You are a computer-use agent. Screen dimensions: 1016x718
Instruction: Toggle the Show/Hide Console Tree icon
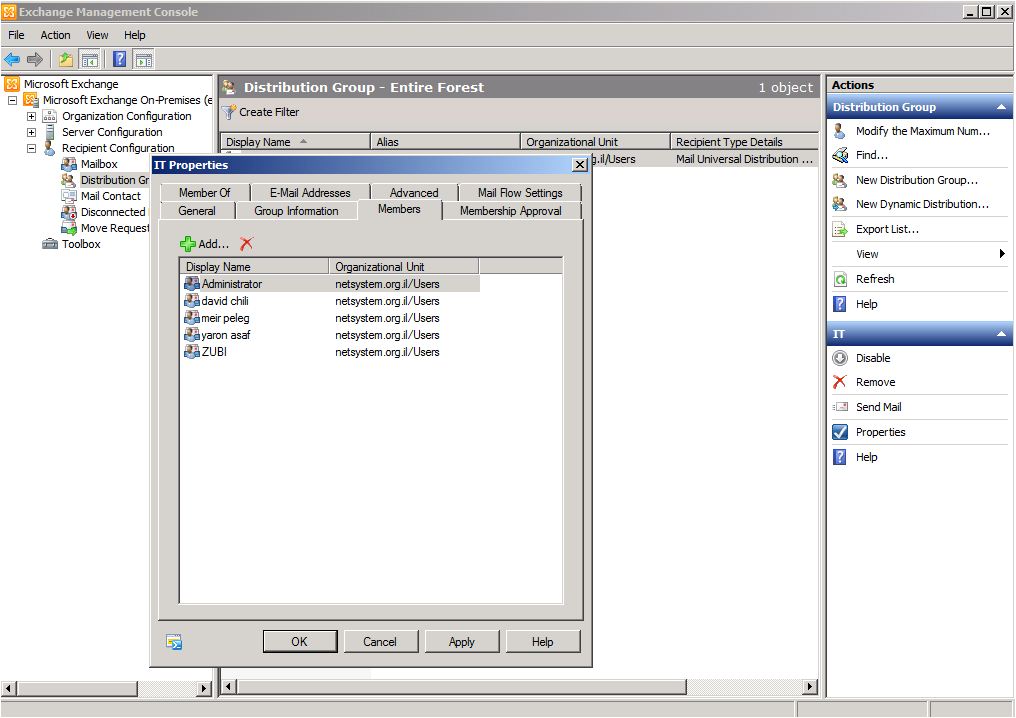pyautogui.click(x=89, y=60)
